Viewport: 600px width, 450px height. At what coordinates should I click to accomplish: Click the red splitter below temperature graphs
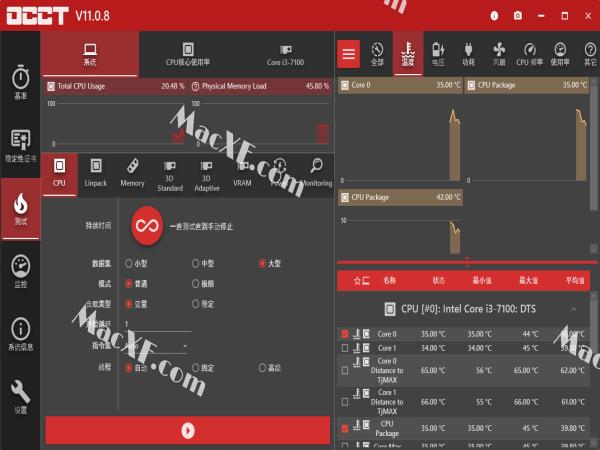pos(467,262)
